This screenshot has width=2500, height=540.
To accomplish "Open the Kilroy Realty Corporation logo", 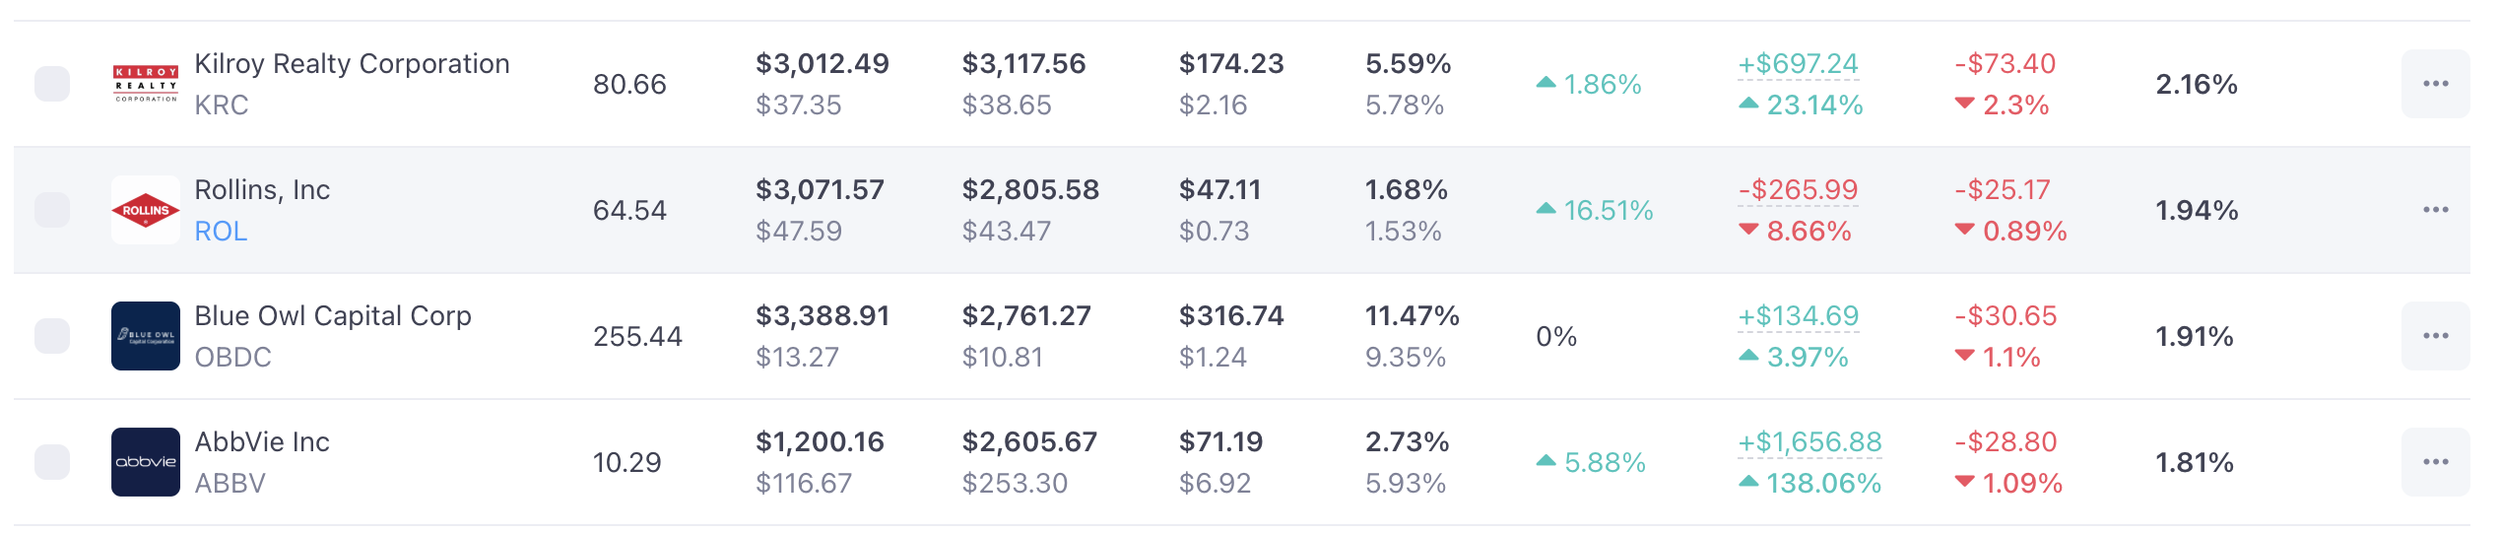I will [145, 84].
